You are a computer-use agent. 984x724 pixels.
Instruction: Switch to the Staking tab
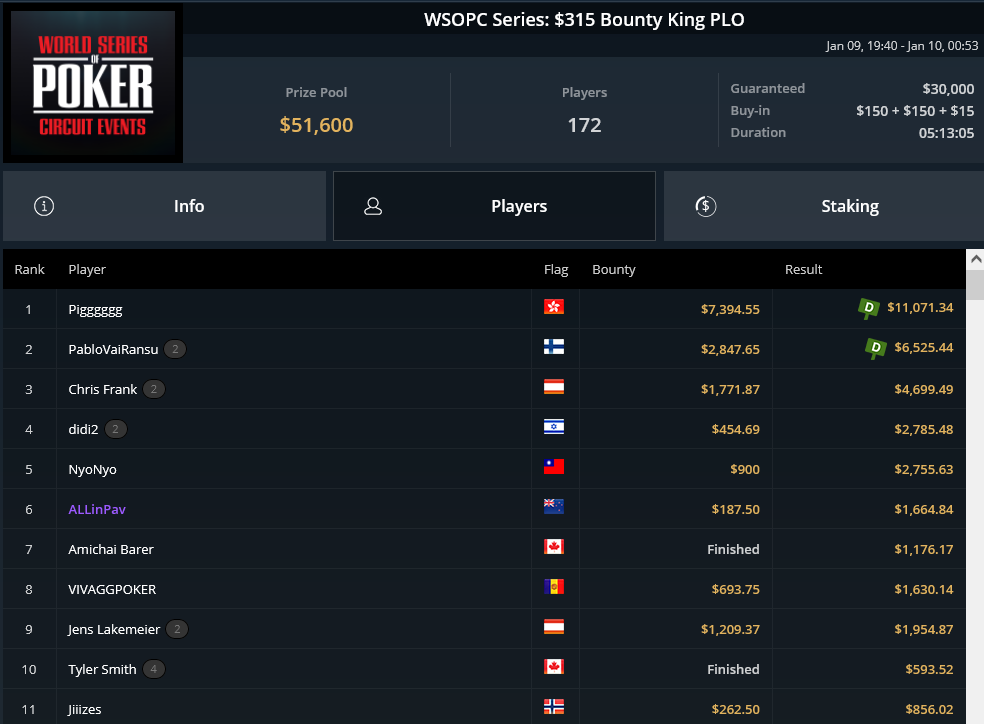(x=823, y=206)
